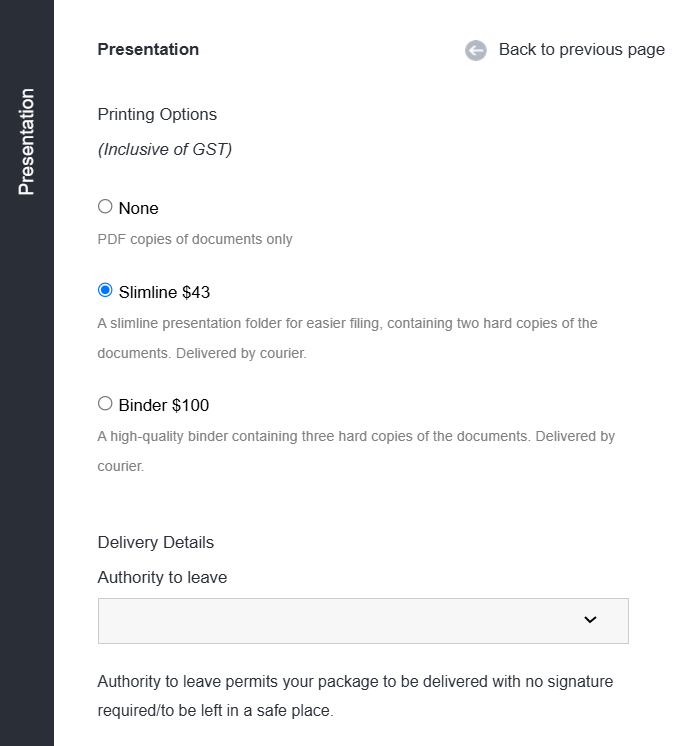Click the Inclusive of GST note
This screenshot has height=746, width=684.
point(165,149)
